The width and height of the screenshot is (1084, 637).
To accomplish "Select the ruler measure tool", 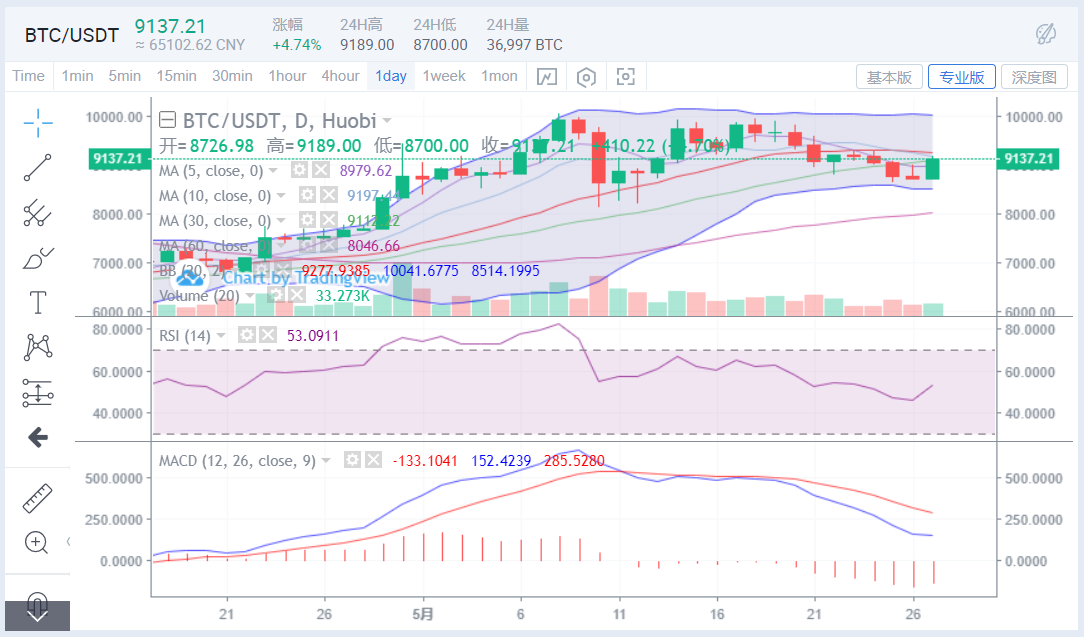I will (38, 498).
